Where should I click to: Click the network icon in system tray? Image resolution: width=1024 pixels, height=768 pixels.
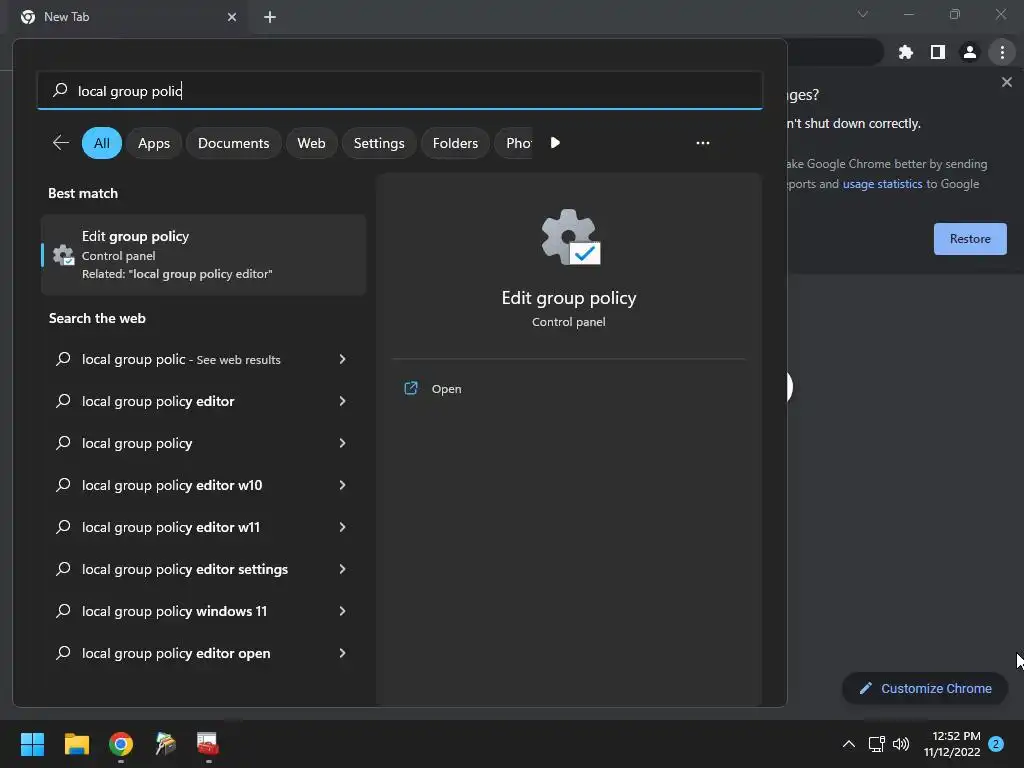(876, 744)
